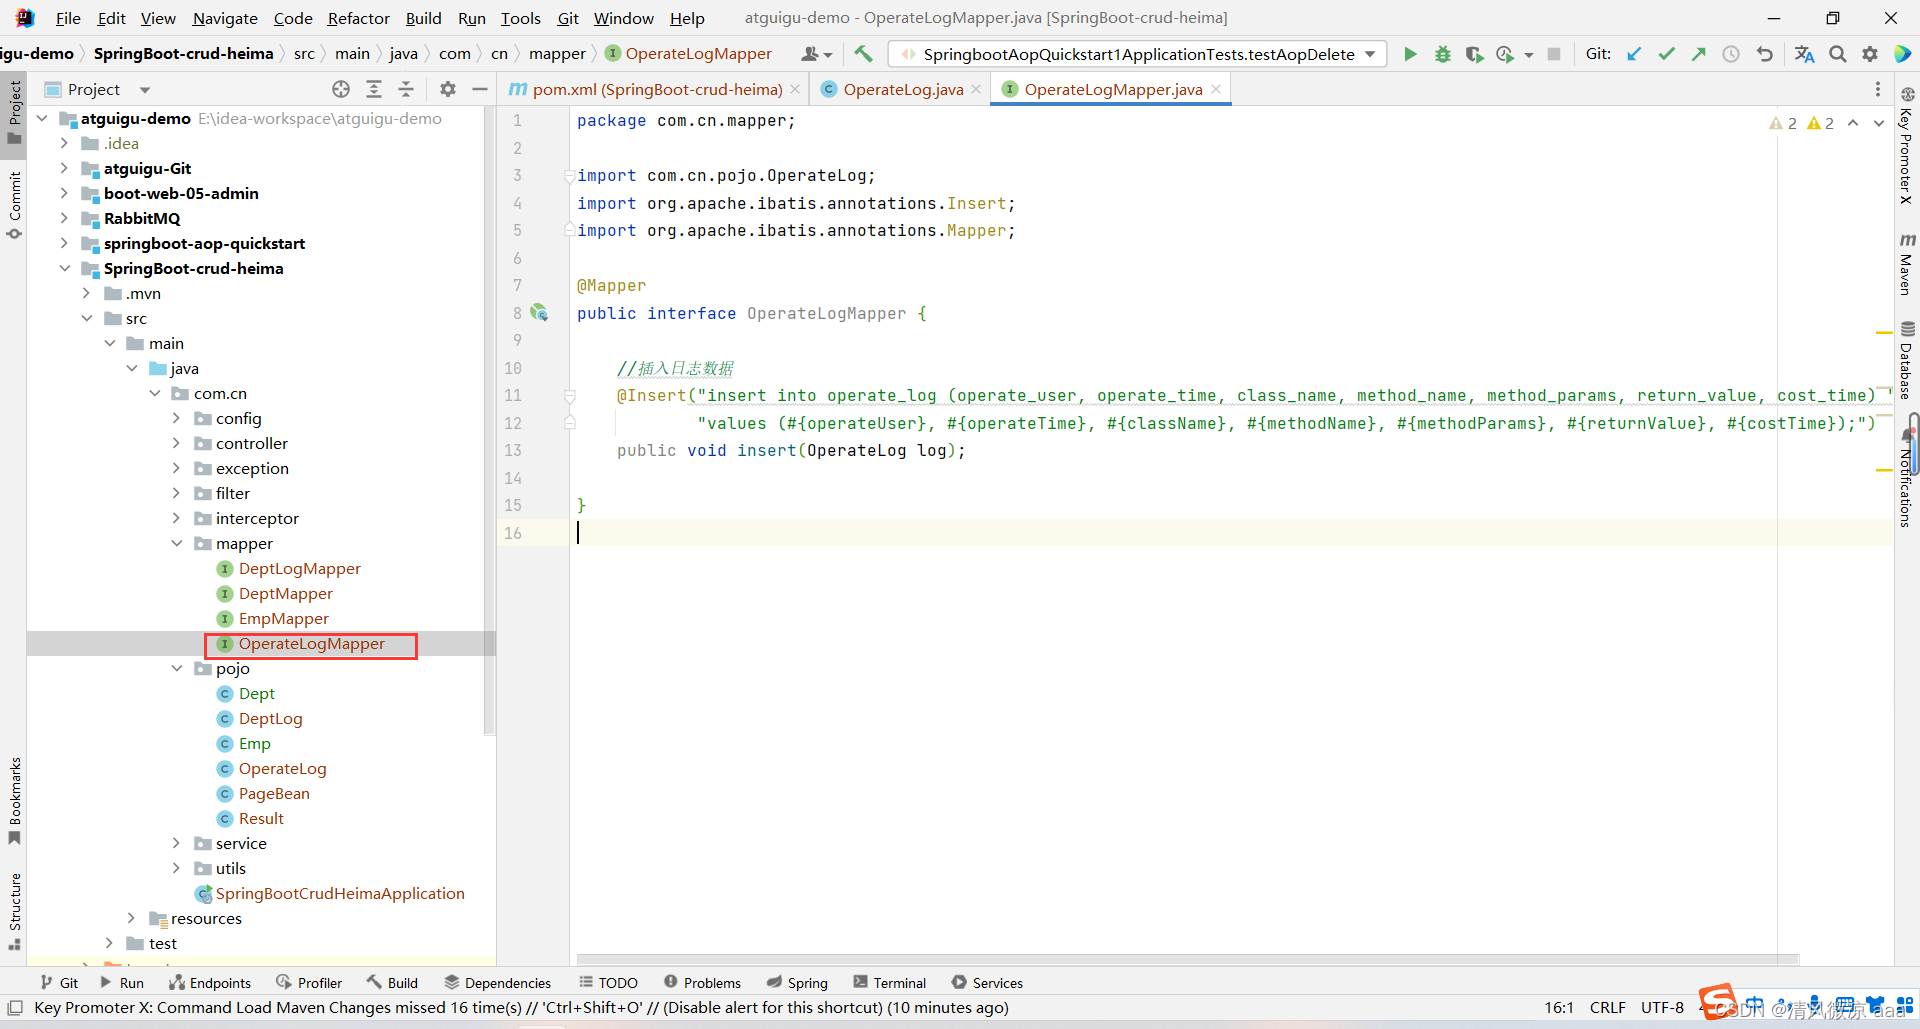Open the Commit tool window

[x=14, y=205]
